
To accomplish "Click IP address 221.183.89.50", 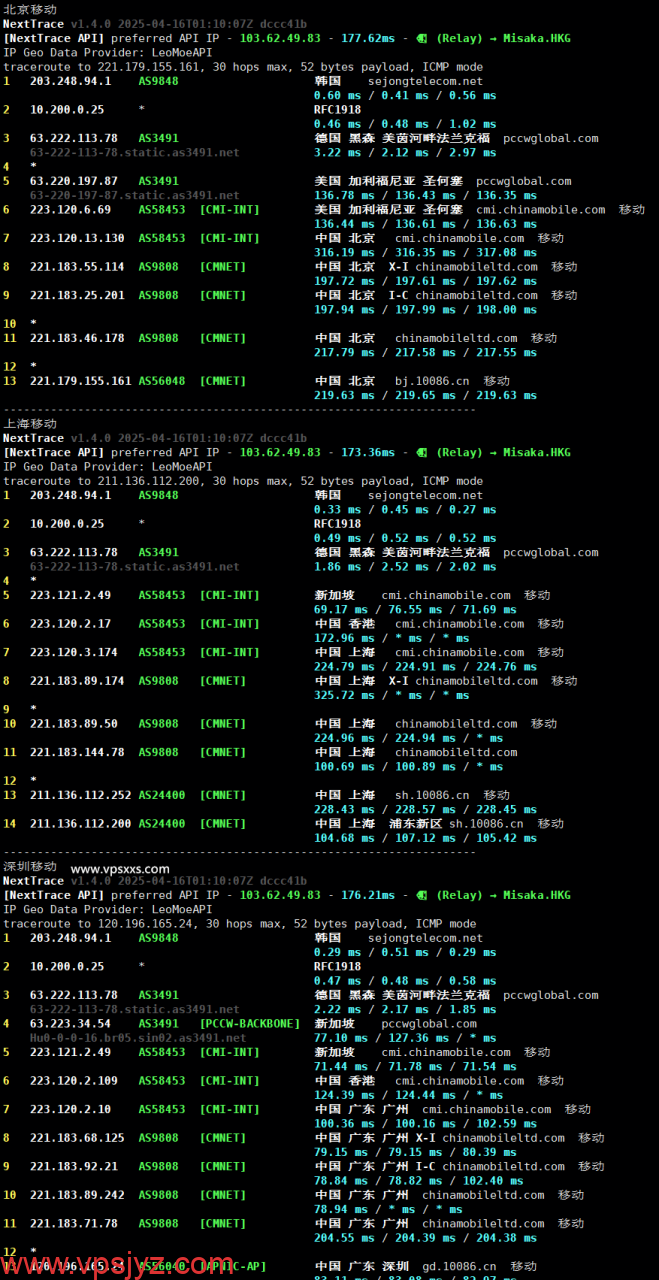I will click(x=74, y=723).
